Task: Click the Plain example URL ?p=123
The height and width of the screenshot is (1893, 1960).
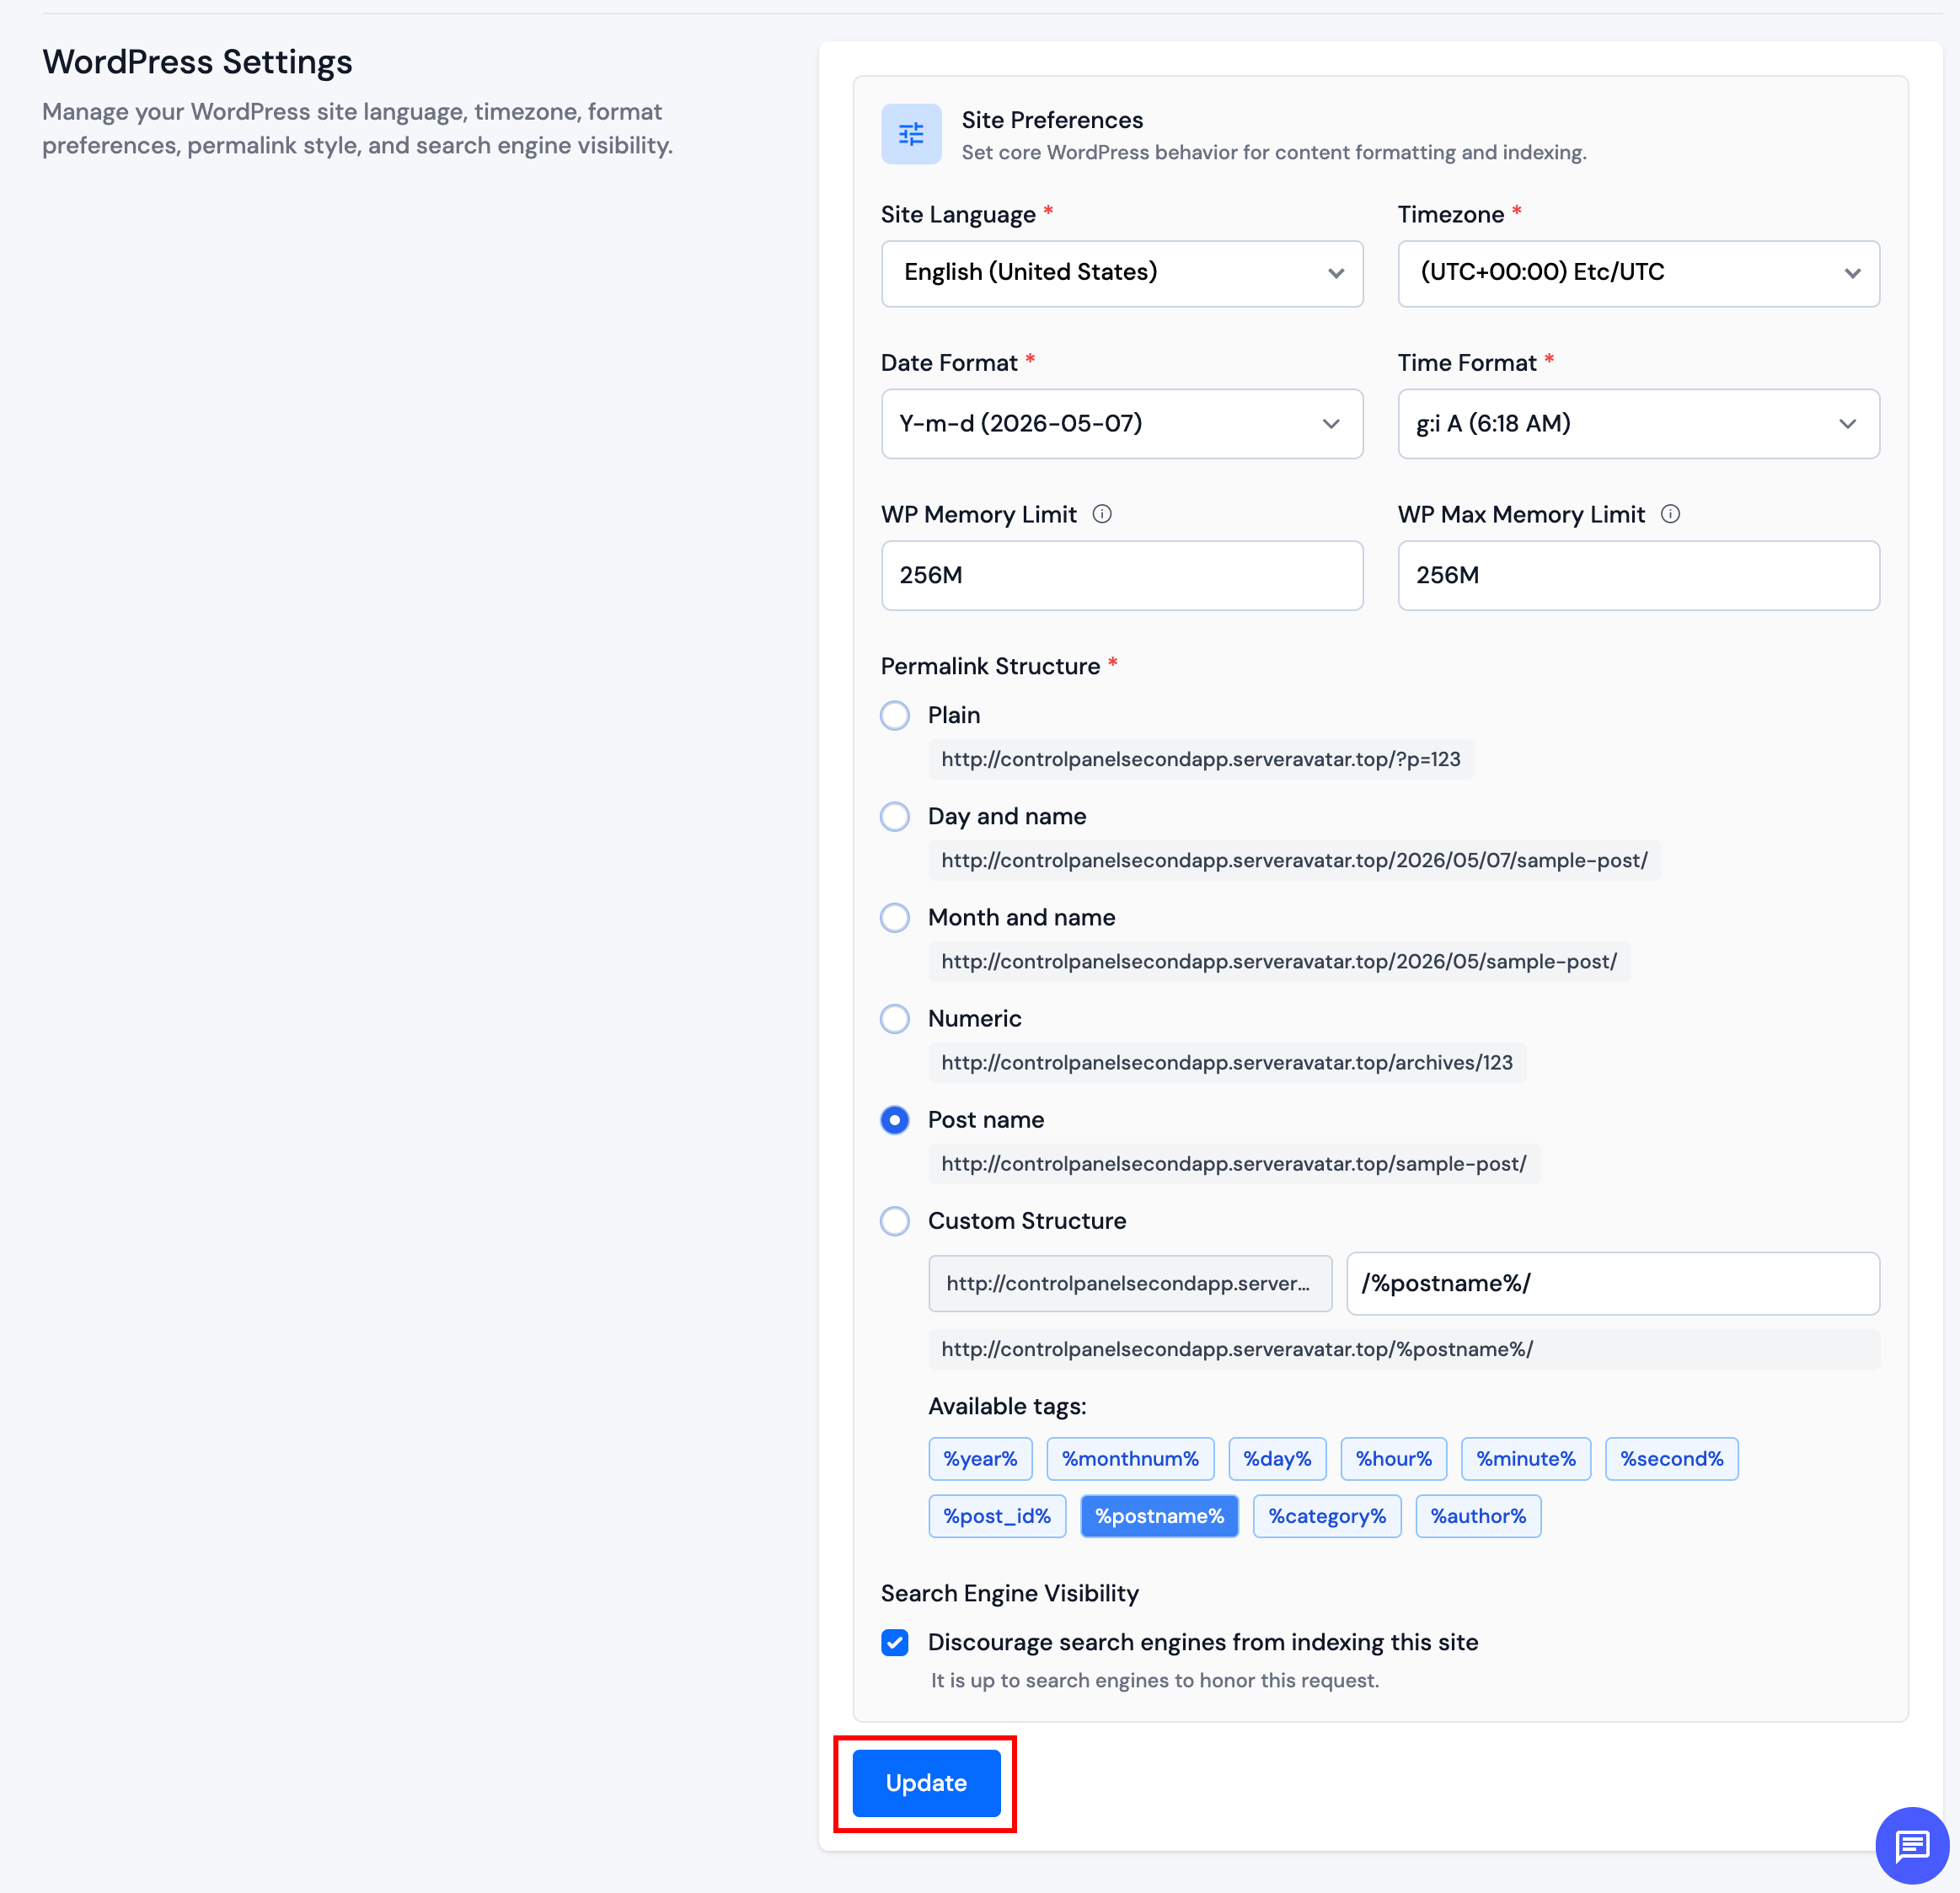Action: [x=1201, y=759]
